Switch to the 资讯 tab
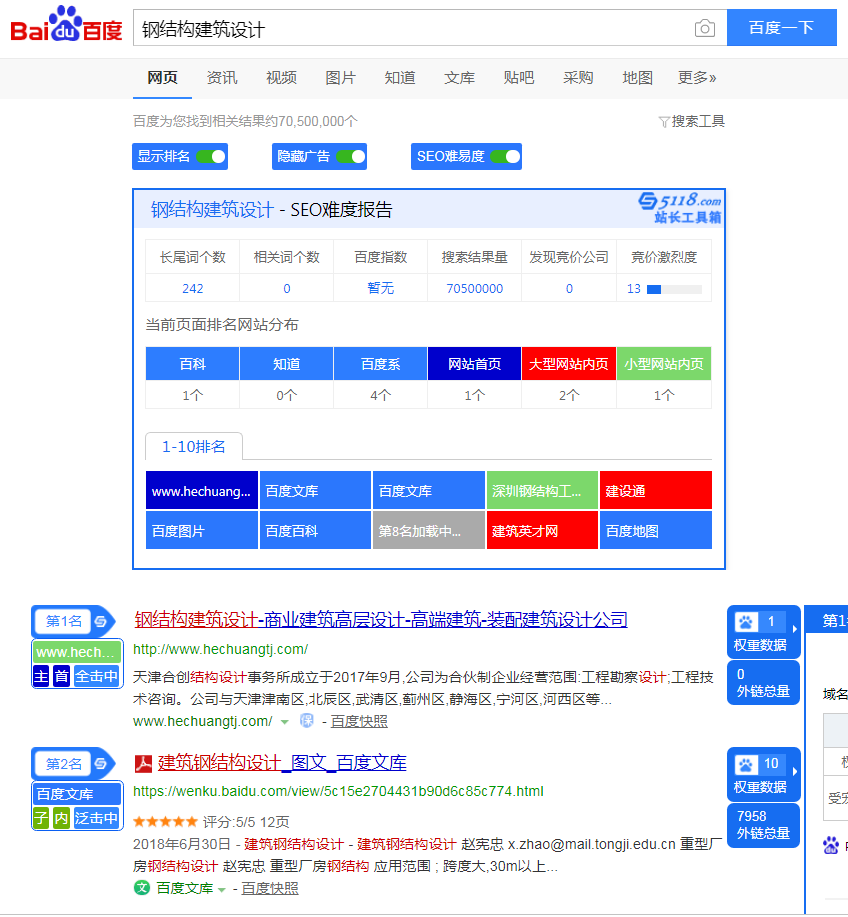The height and width of the screenshot is (917, 848). [x=222, y=78]
